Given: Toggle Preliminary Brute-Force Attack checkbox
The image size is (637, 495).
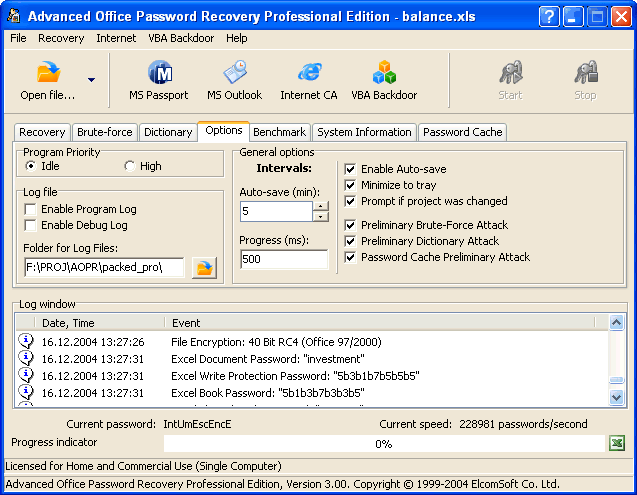Looking at the screenshot, I should 350,225.
